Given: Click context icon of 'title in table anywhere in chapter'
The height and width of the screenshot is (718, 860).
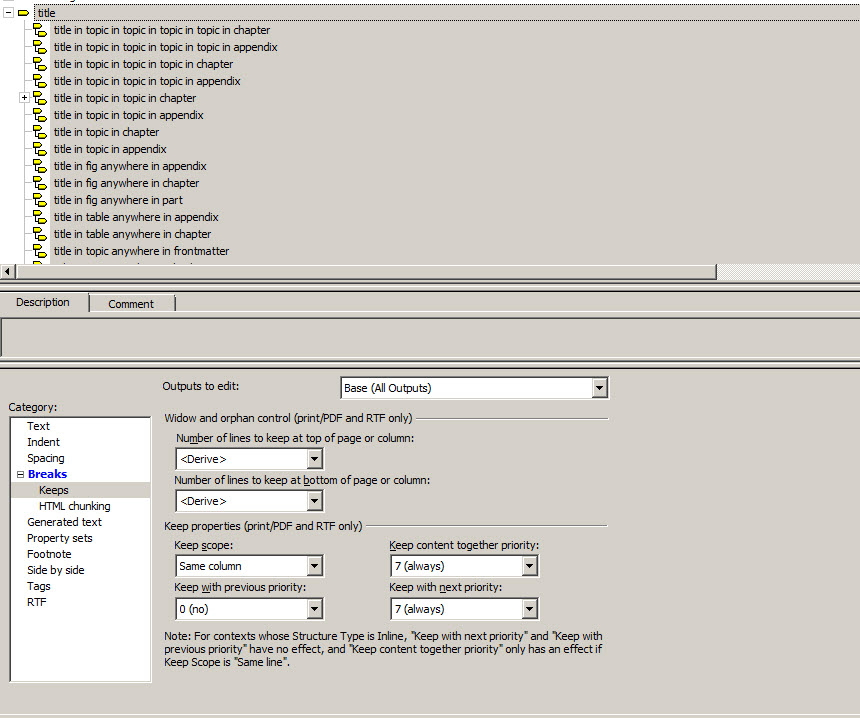Looking at the screenshot, I should pos(40,234).
